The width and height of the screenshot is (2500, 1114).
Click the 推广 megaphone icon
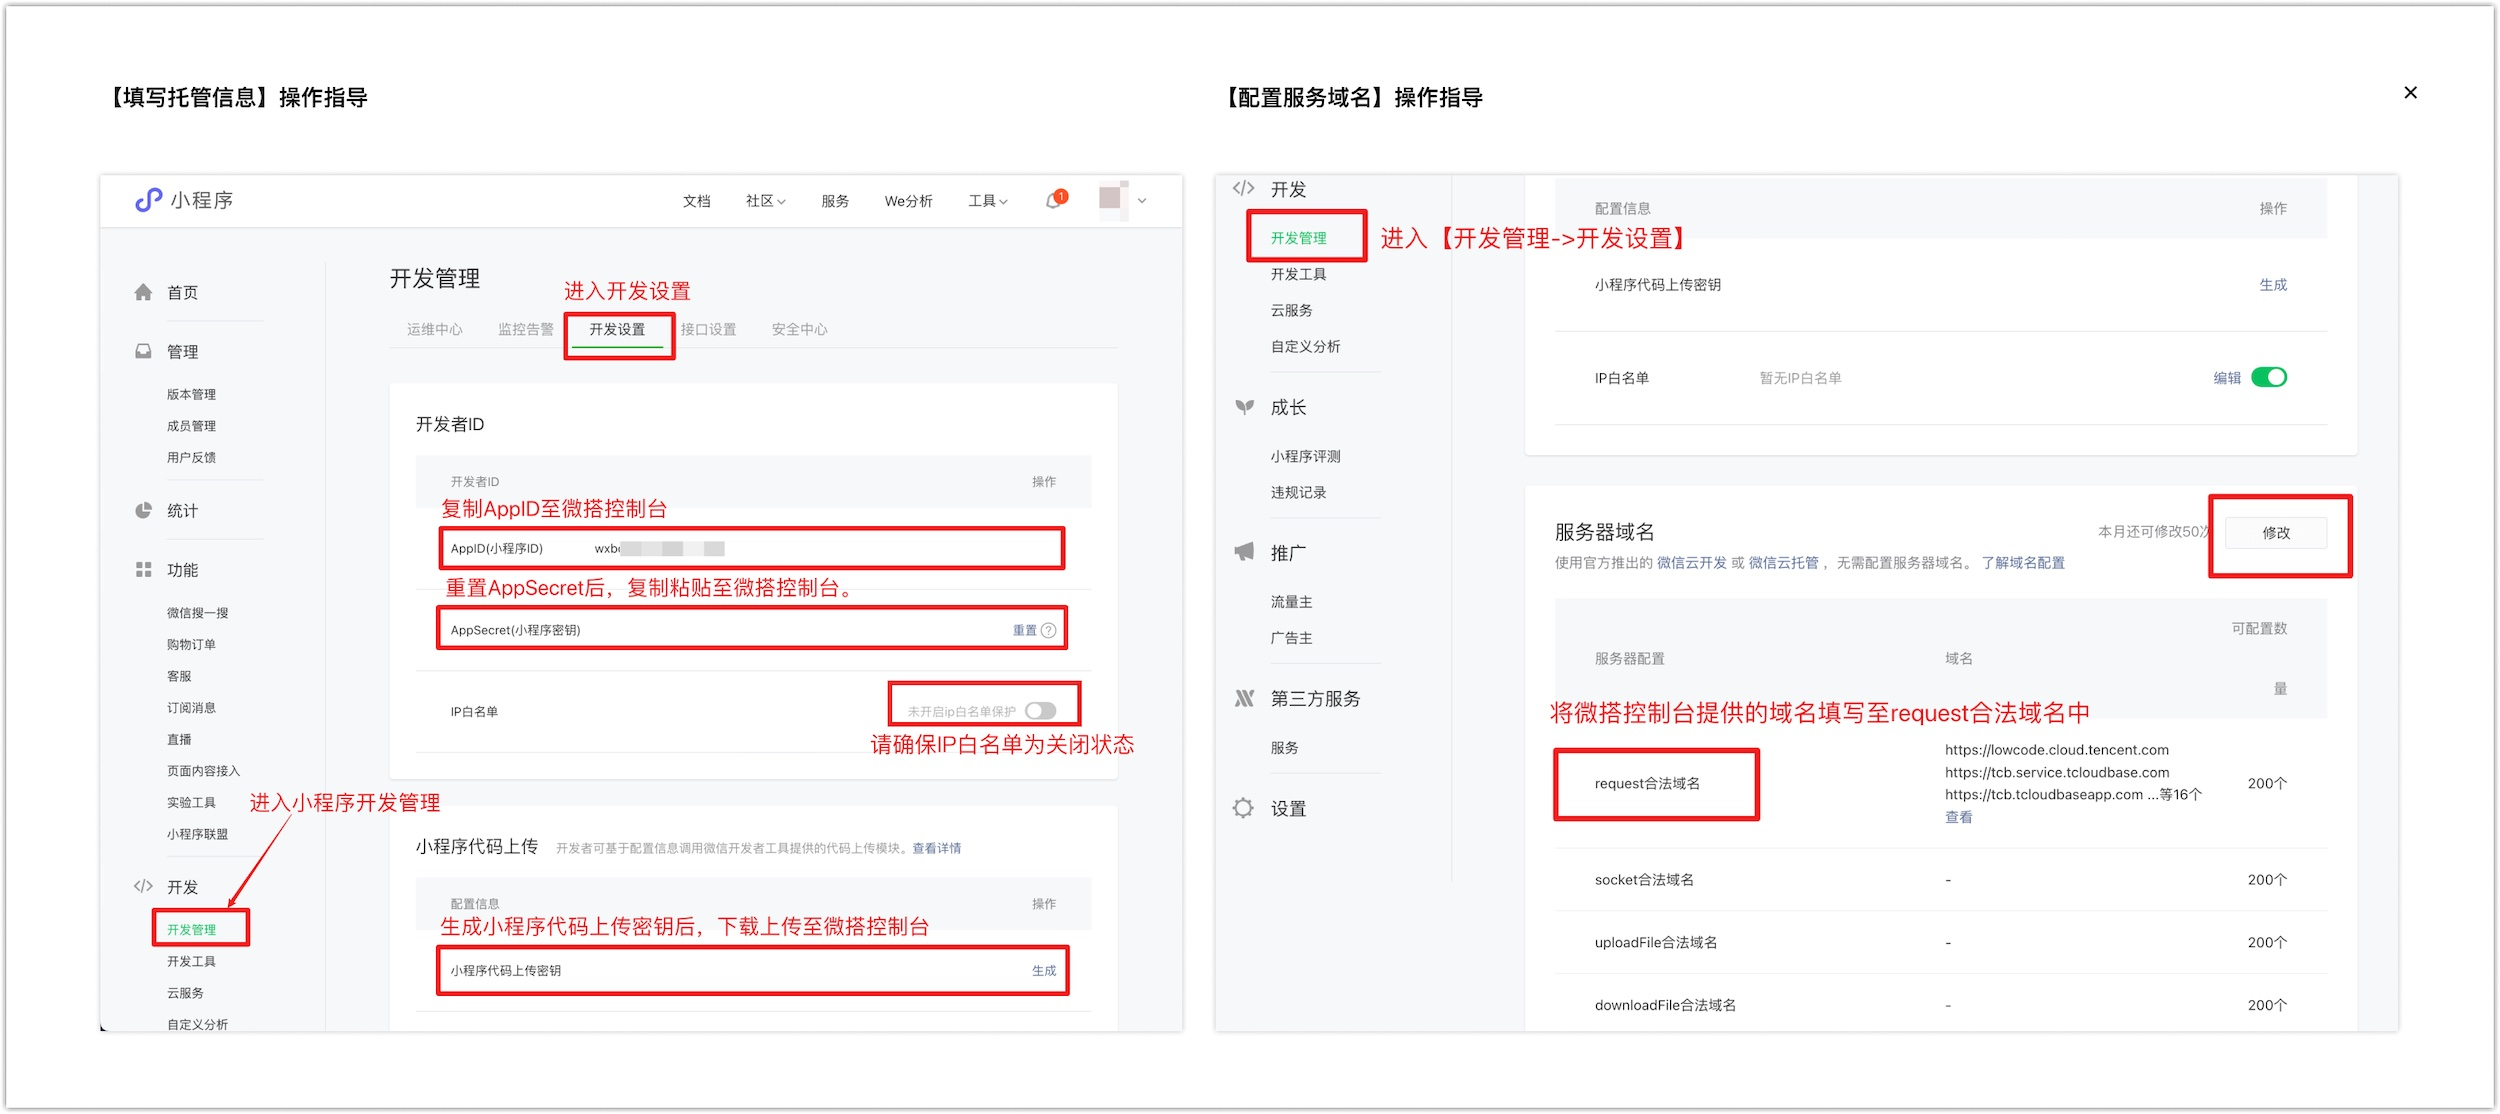(1244, 552)
